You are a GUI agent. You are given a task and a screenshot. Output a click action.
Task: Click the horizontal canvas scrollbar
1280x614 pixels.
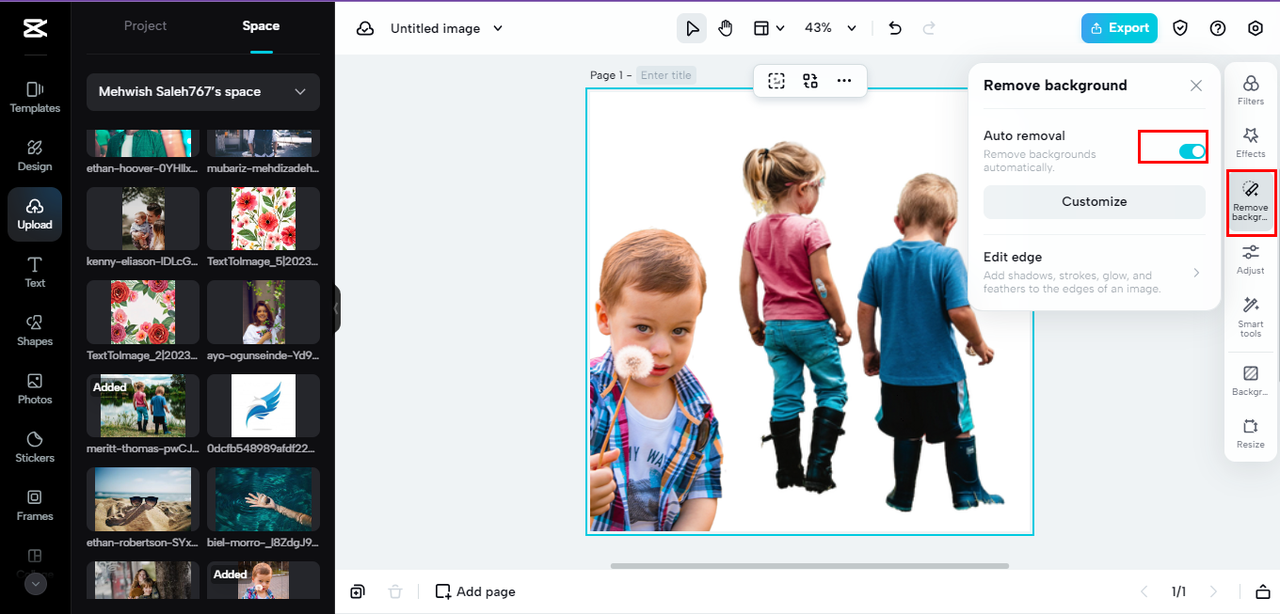coord(809,566)
